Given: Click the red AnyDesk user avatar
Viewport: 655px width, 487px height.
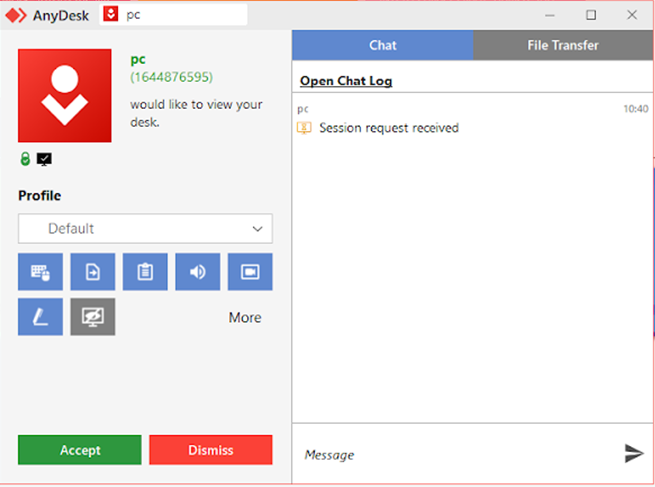Looking at the screenshot, I should click(x=65, y=96).
